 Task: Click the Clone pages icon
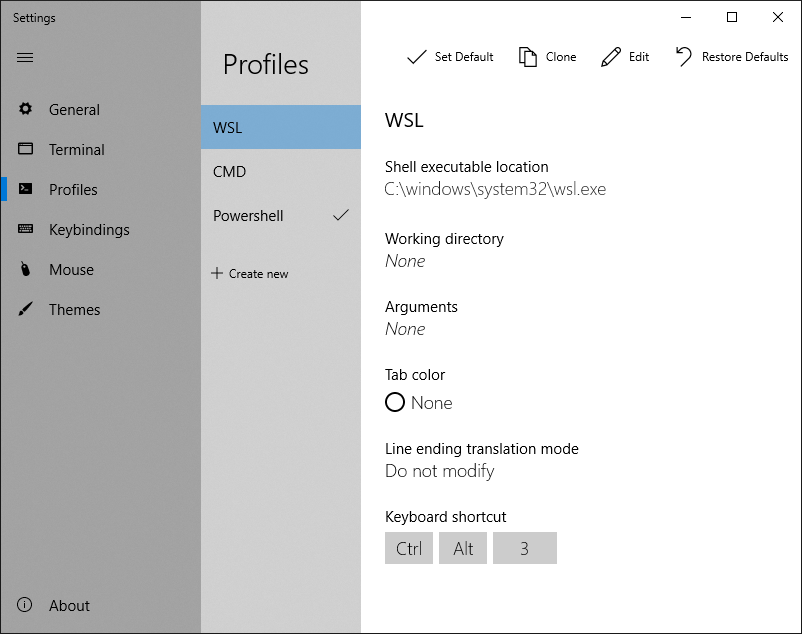tap(527, 57)
